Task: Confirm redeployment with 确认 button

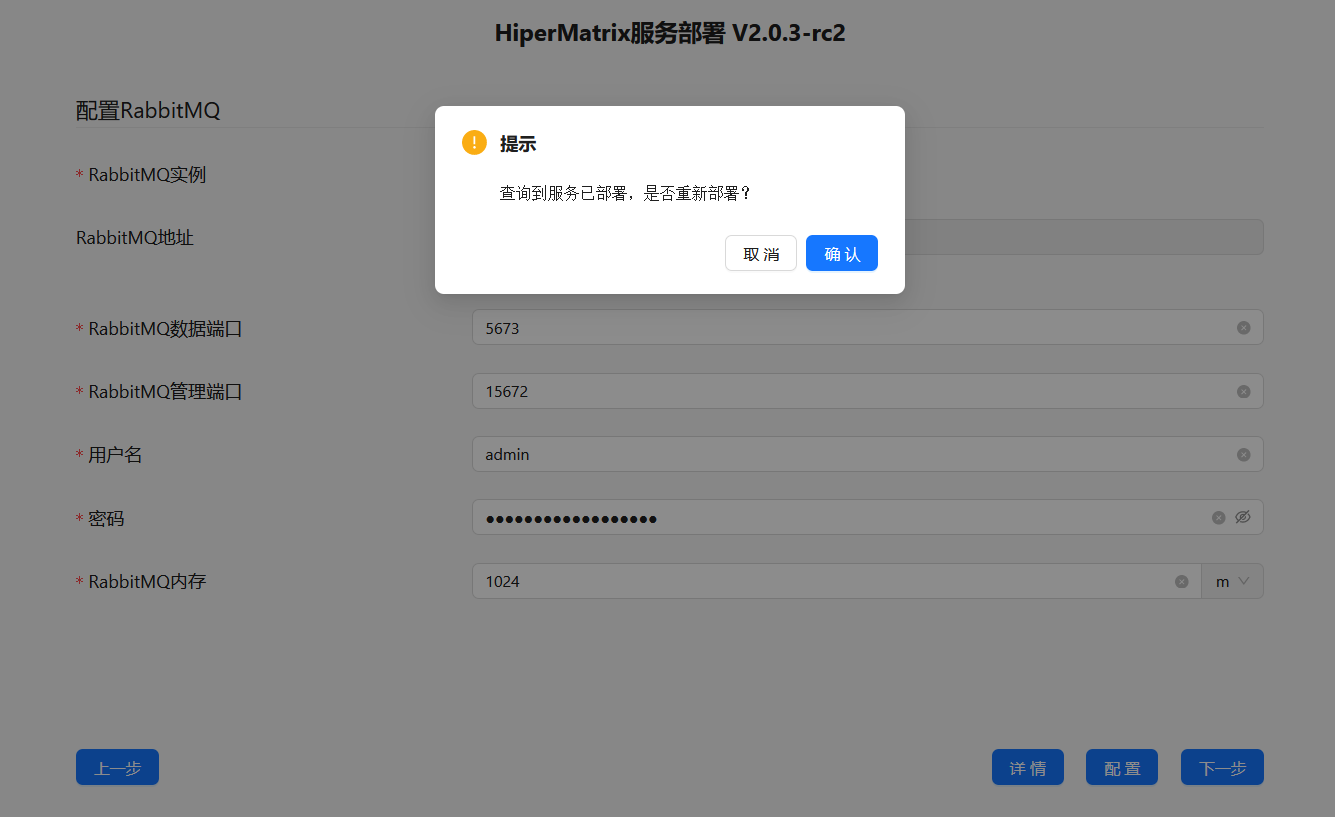Action: [x=842, y=253]
